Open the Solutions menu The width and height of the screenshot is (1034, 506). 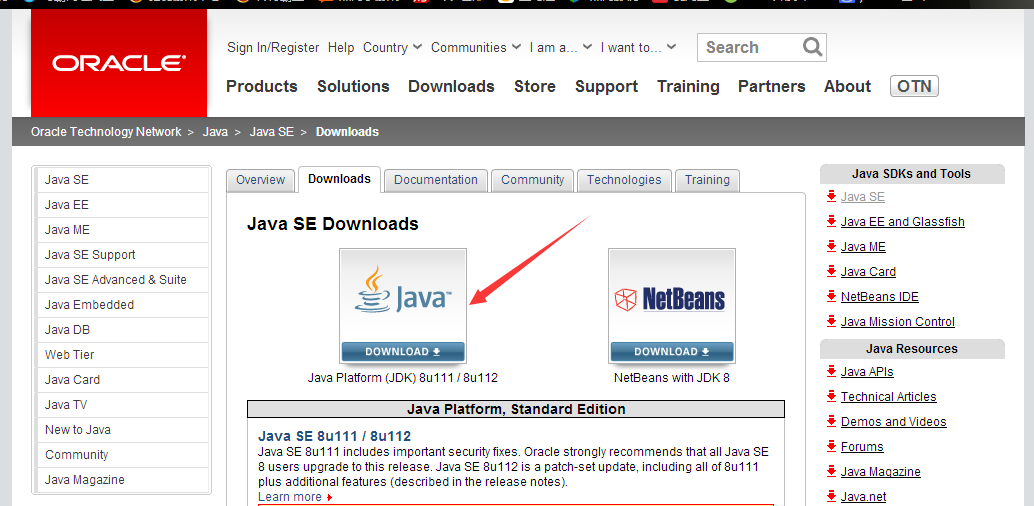click(x=353, y=86)
